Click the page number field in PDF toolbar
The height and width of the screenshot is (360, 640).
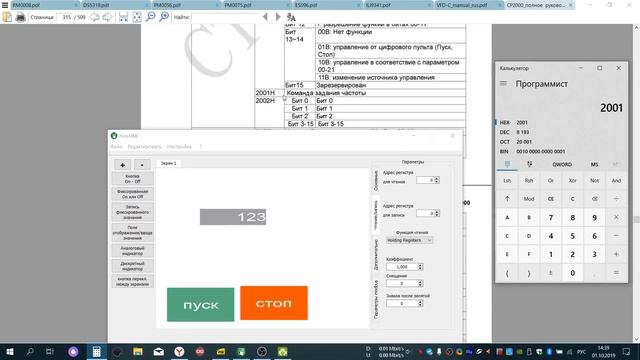pyautogui.click(x=66, y=17)
